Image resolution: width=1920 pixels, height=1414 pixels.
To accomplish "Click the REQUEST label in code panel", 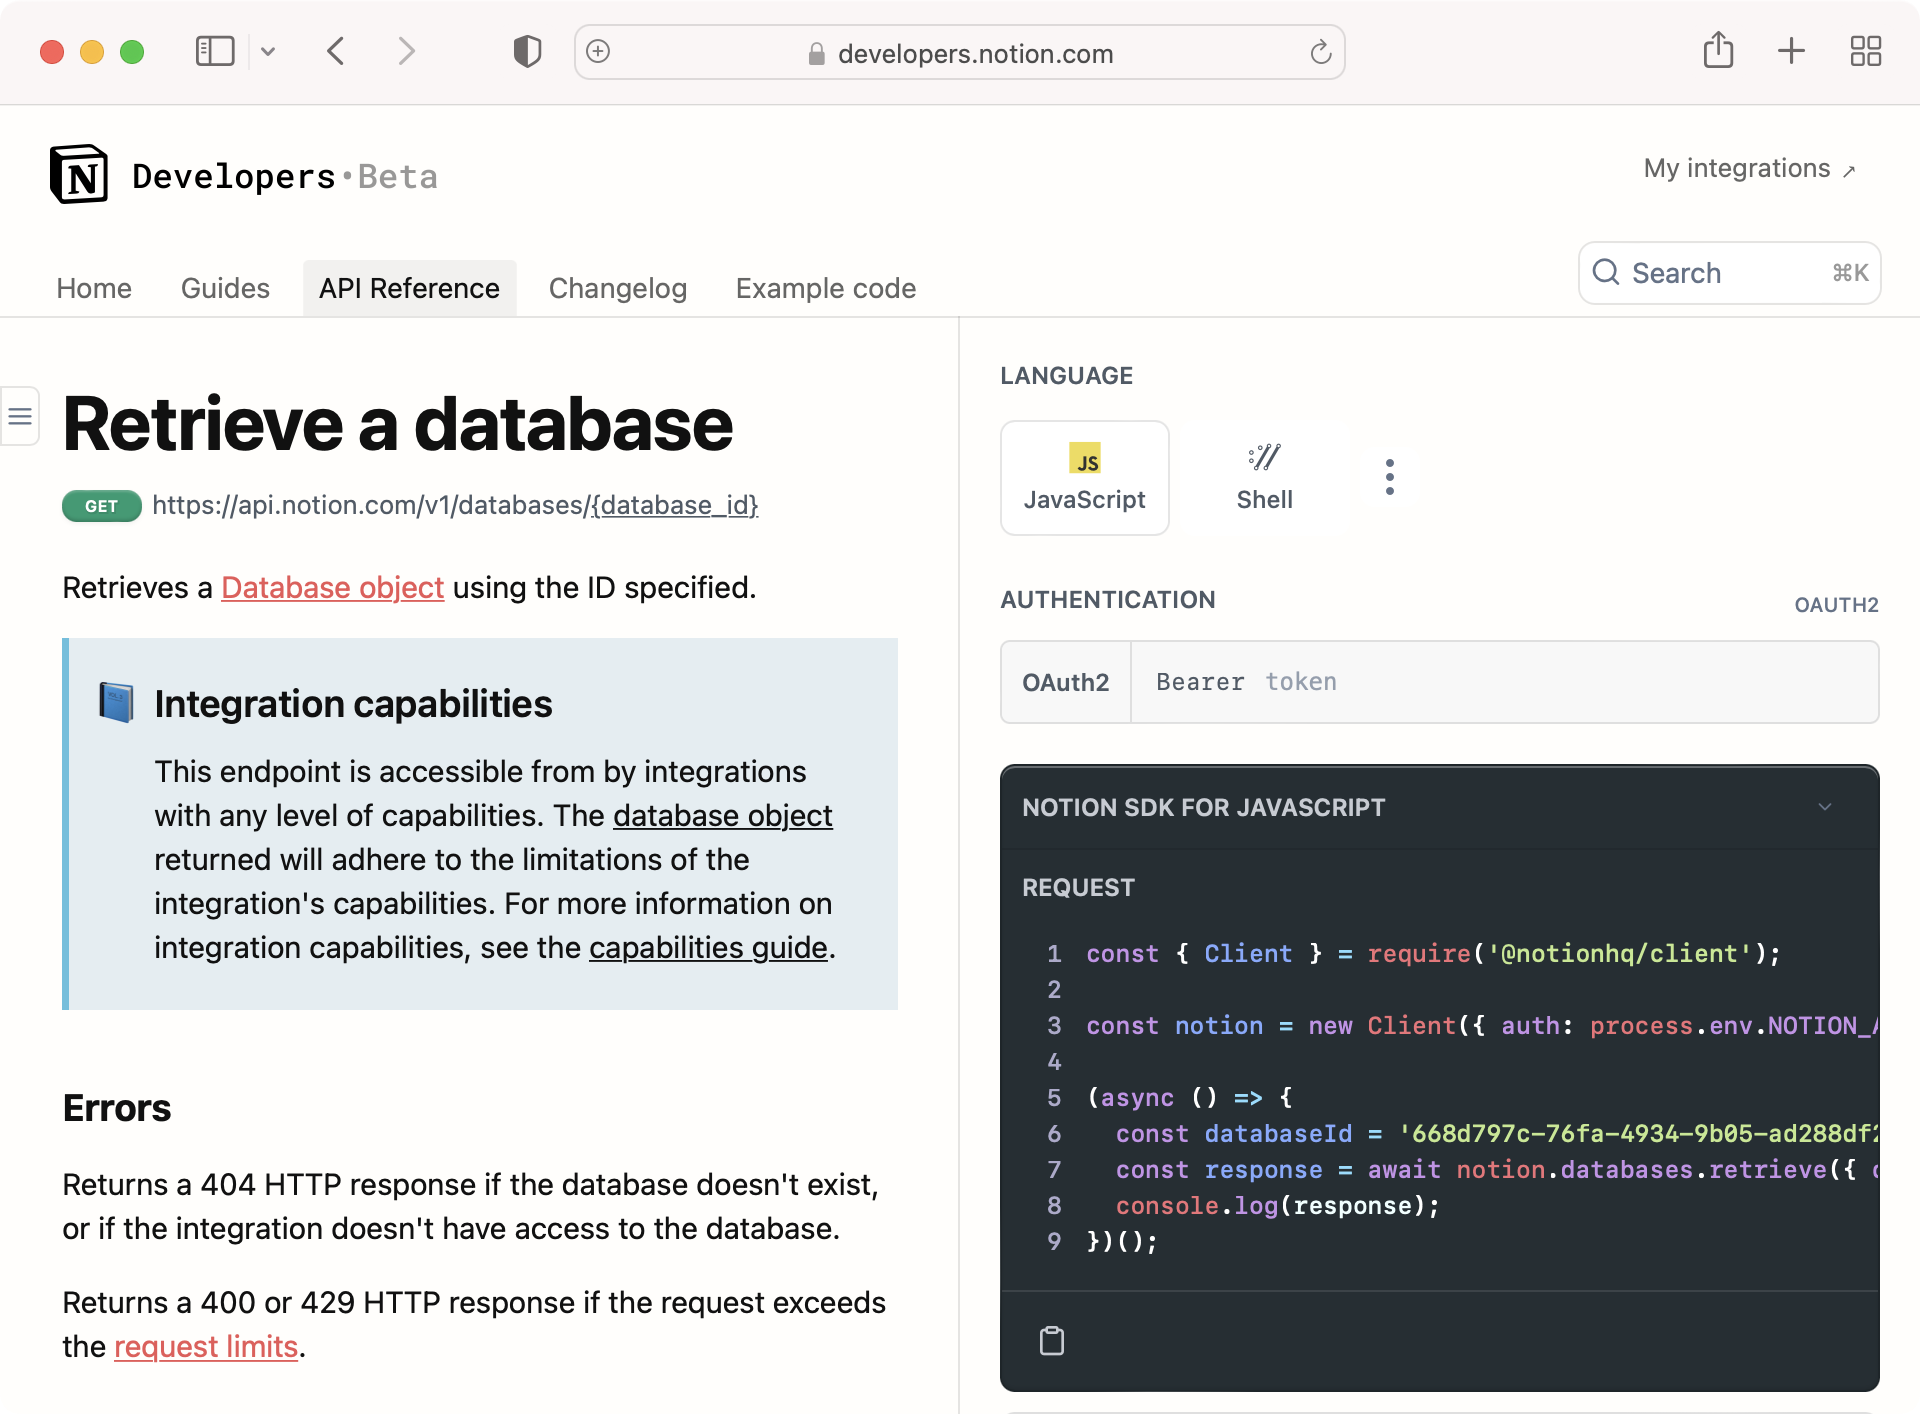I will coord(1078,888).
